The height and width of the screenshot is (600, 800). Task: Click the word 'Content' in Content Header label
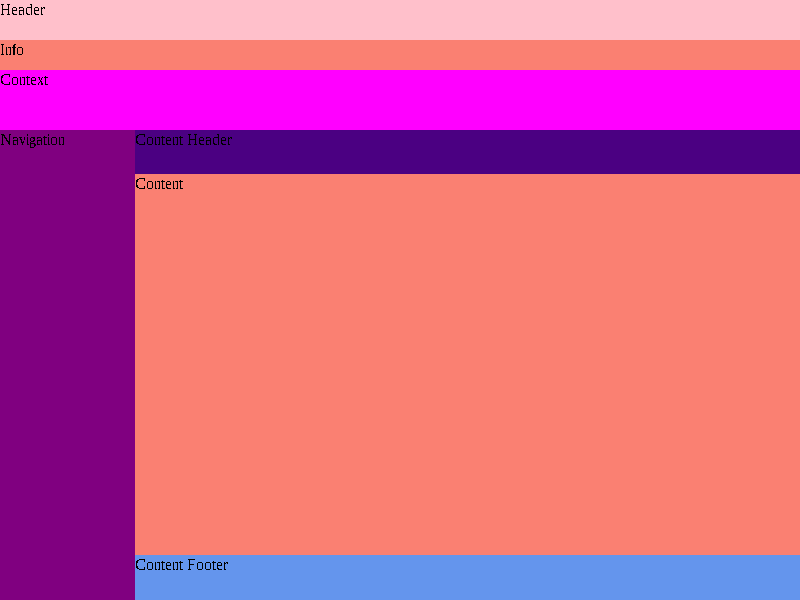point(159,140)
